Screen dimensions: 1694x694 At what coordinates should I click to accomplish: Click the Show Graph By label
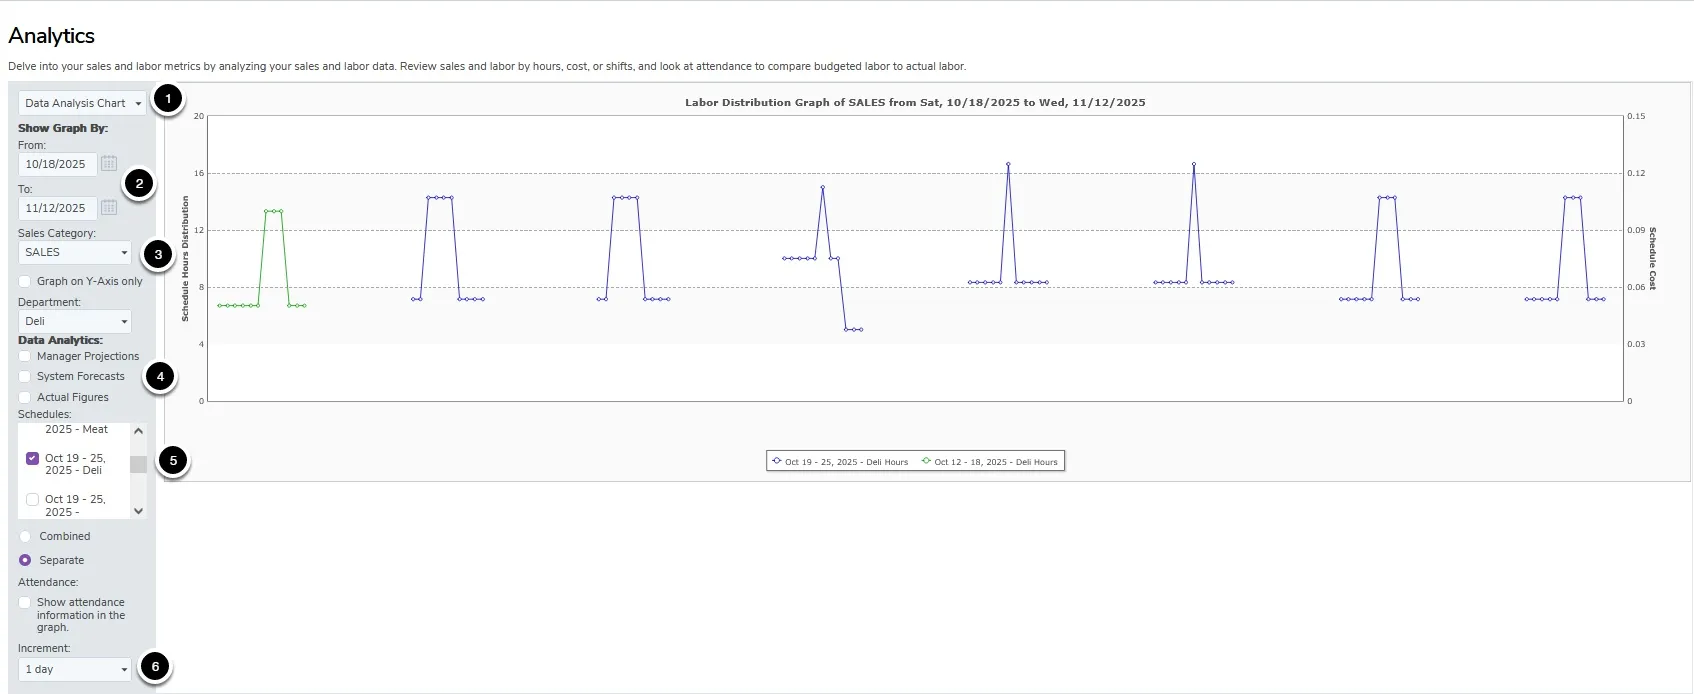[x=63, y=128]
